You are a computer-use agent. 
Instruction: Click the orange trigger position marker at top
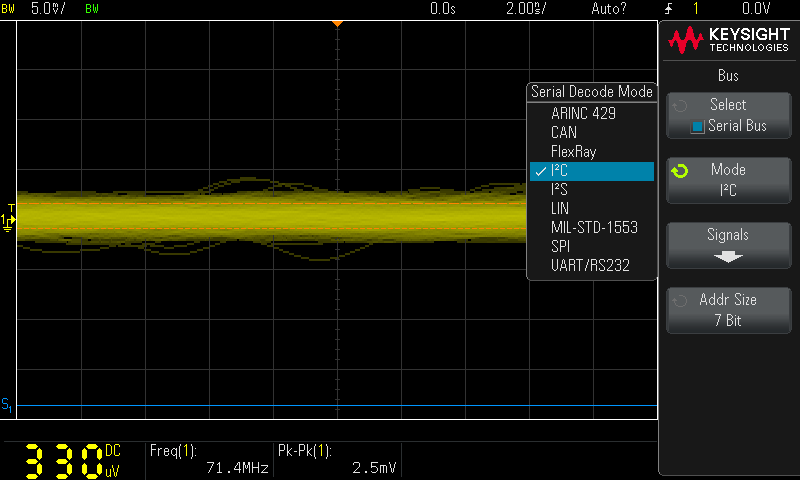coord(337,22)
